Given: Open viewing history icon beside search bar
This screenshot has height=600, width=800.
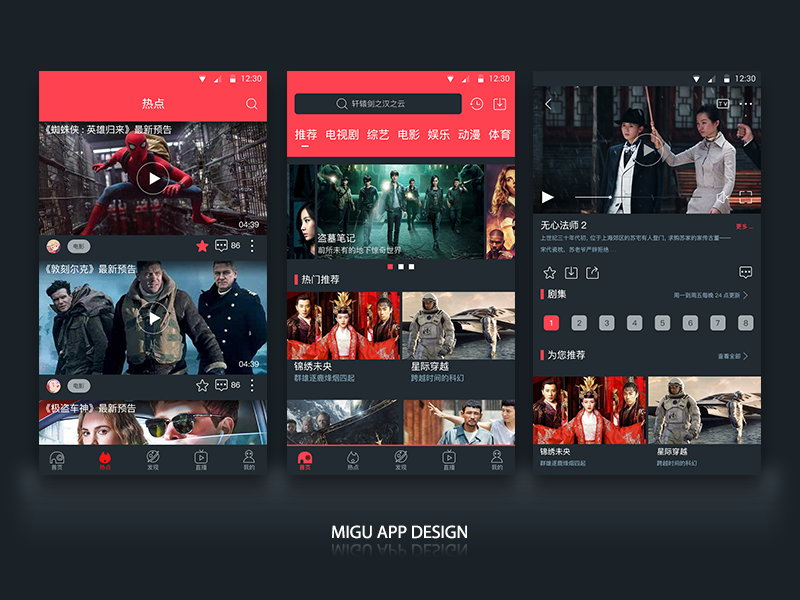Looking at the screenshot, I should point(475,103).
